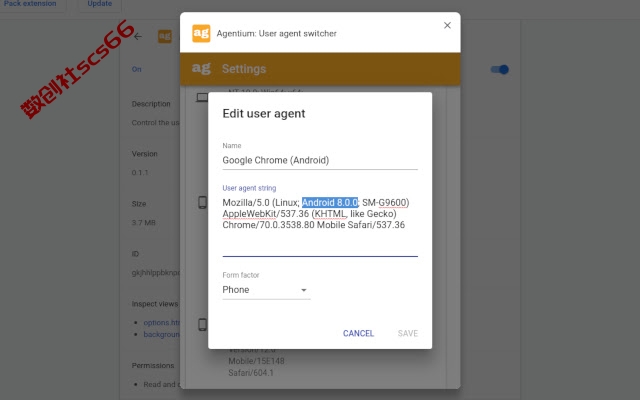
Task: Click the ag logo in the Settings bar
Action: (201, 68)
